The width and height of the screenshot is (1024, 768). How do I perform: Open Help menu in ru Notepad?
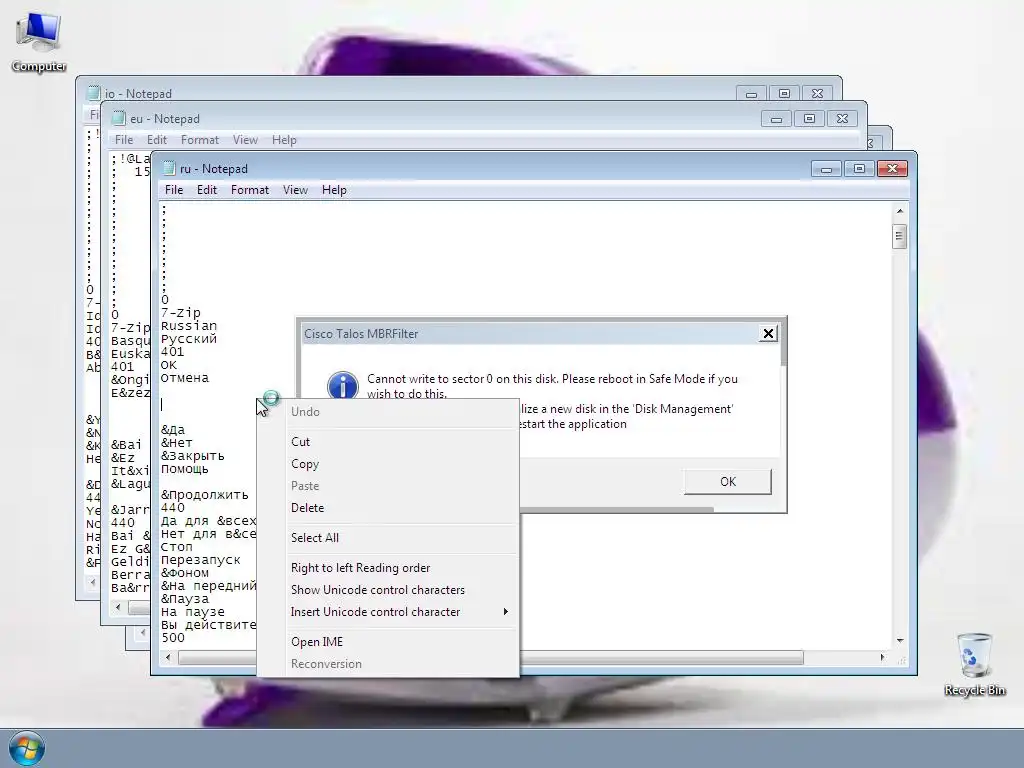point(334,190)
